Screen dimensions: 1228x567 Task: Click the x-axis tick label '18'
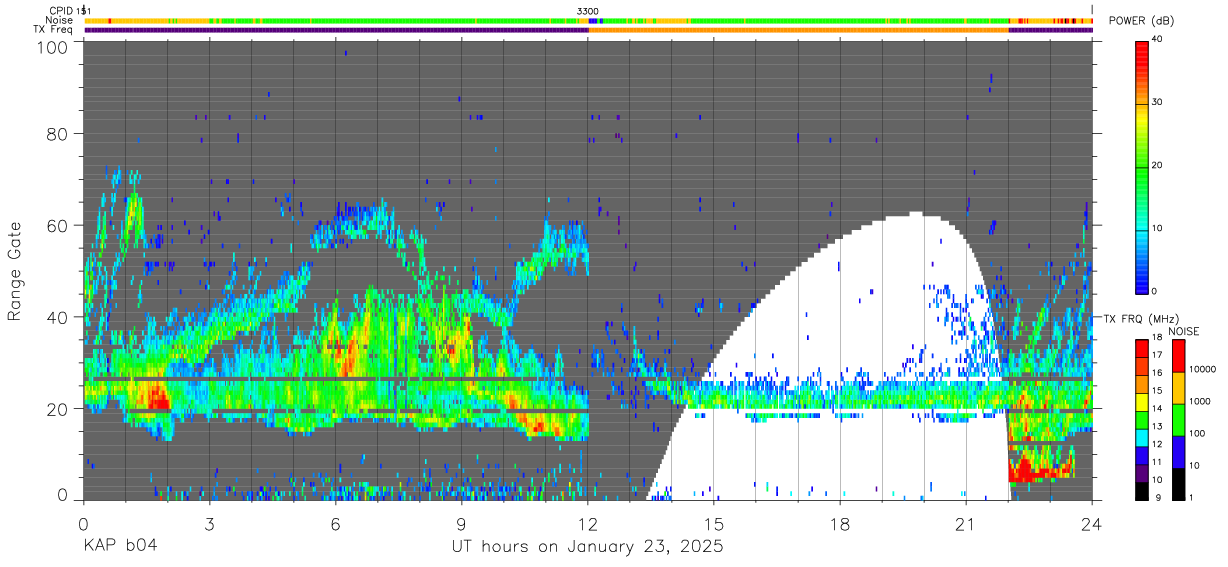click(x=840, y=524)
